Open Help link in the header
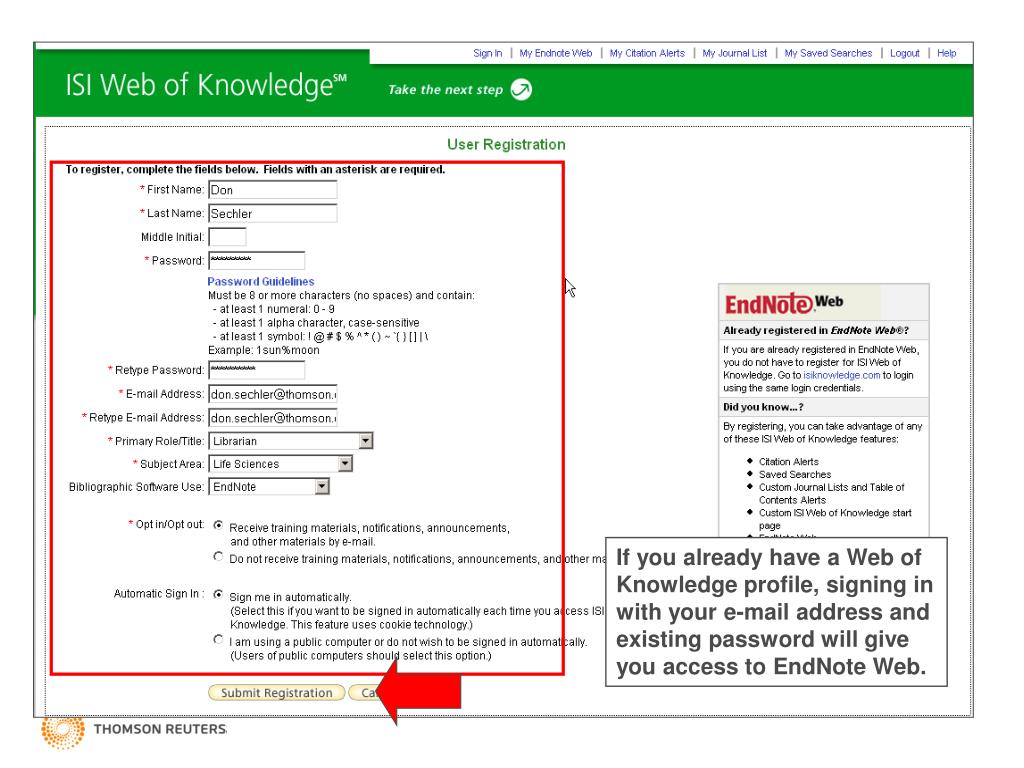Viewport: 1024px width, 768px height. (x=946, y=54)
